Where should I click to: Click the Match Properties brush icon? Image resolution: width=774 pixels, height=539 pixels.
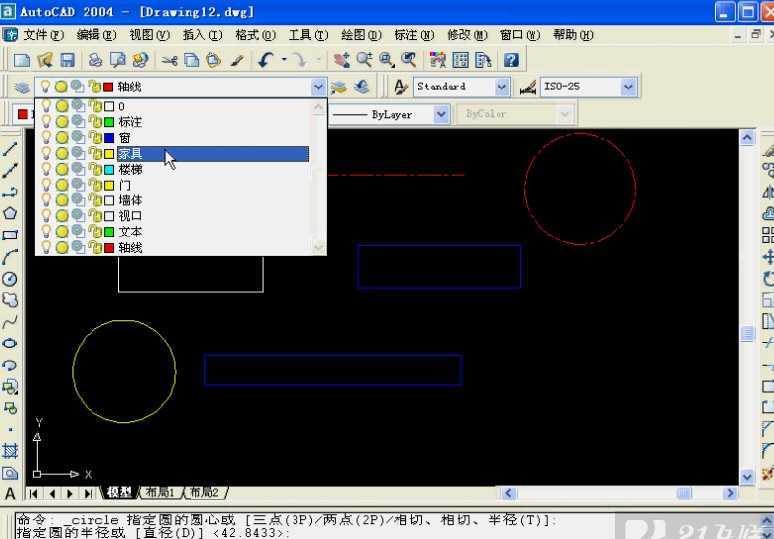tap(236, 60)
